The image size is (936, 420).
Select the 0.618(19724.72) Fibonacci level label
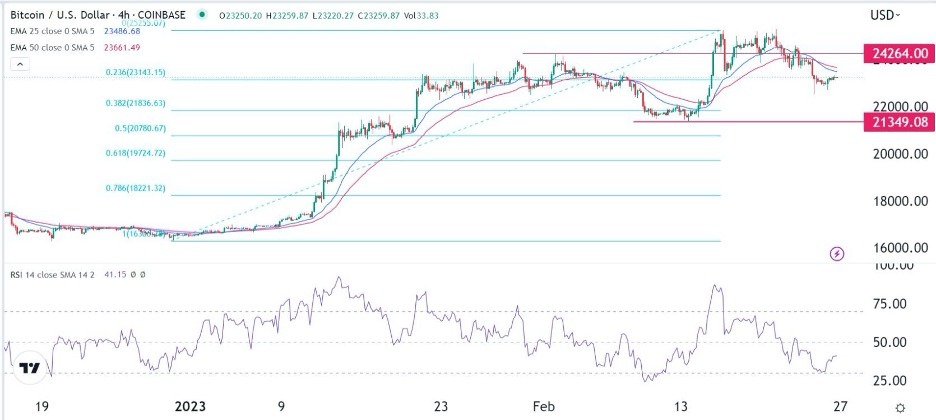coord(135,153)
